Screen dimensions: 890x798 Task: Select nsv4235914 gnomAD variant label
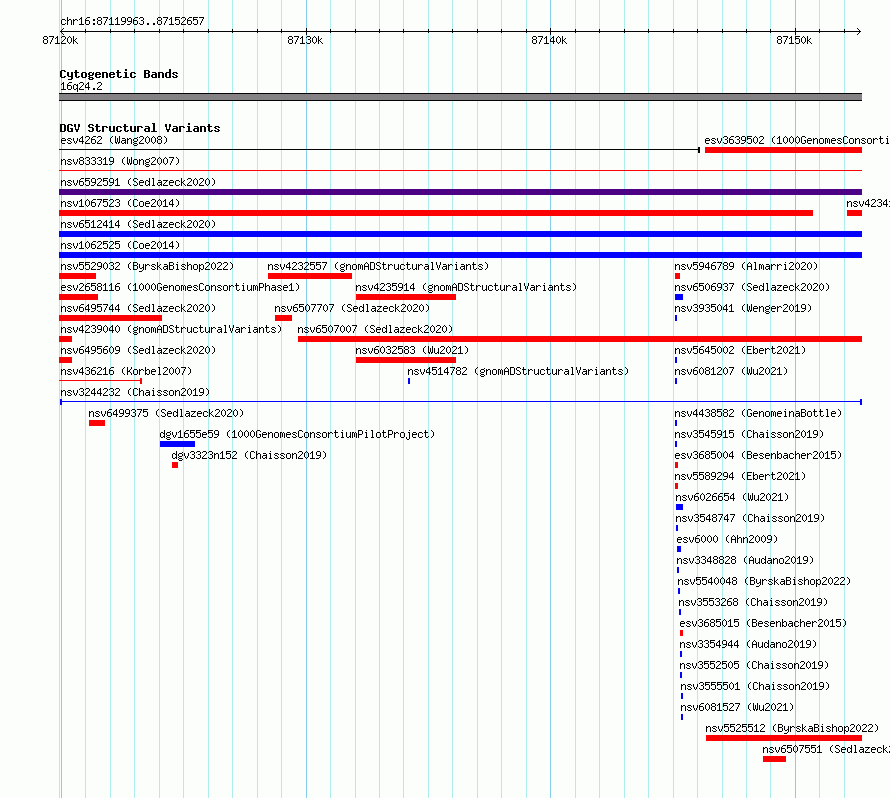(466, 287)
